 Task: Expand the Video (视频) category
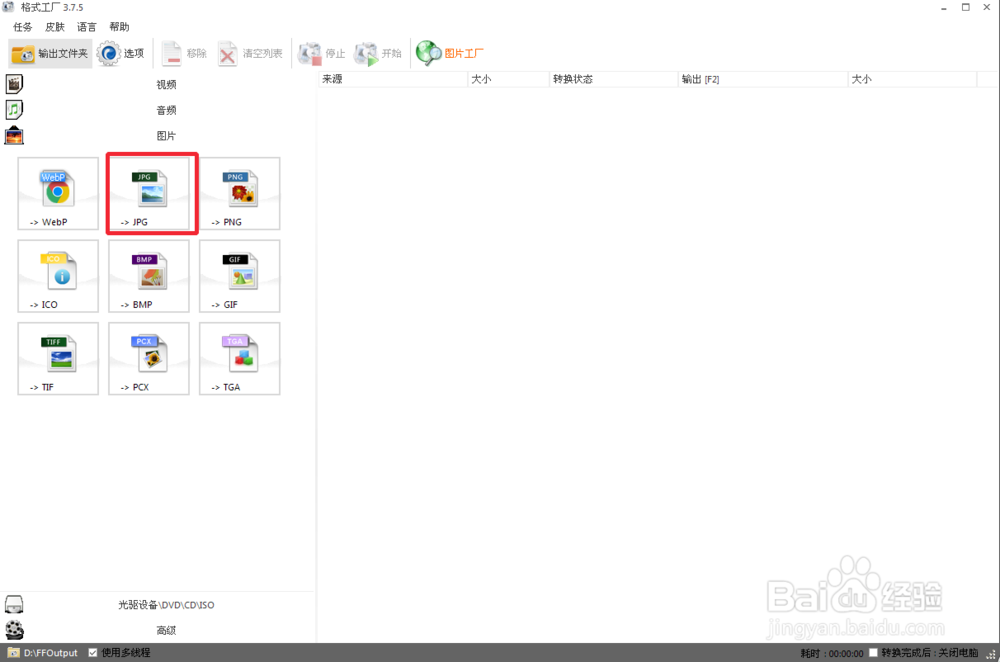(x=166, y=84)
